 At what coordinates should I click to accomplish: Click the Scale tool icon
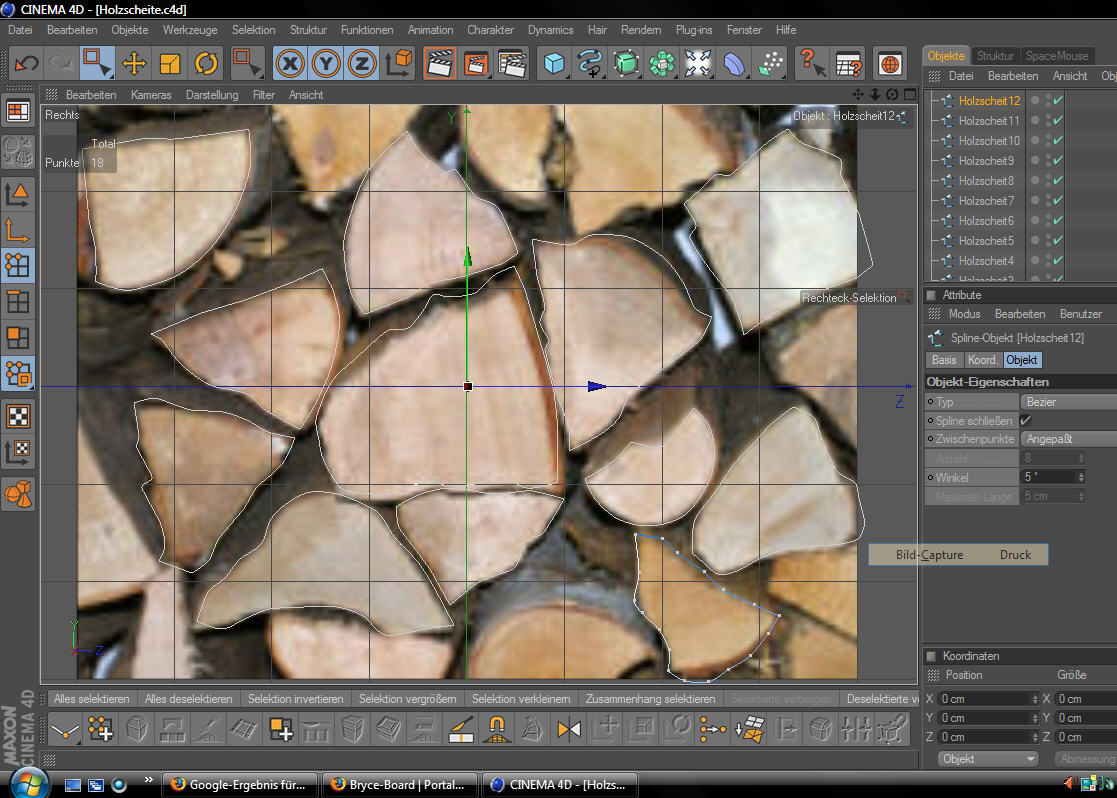[x=170, y=64]
